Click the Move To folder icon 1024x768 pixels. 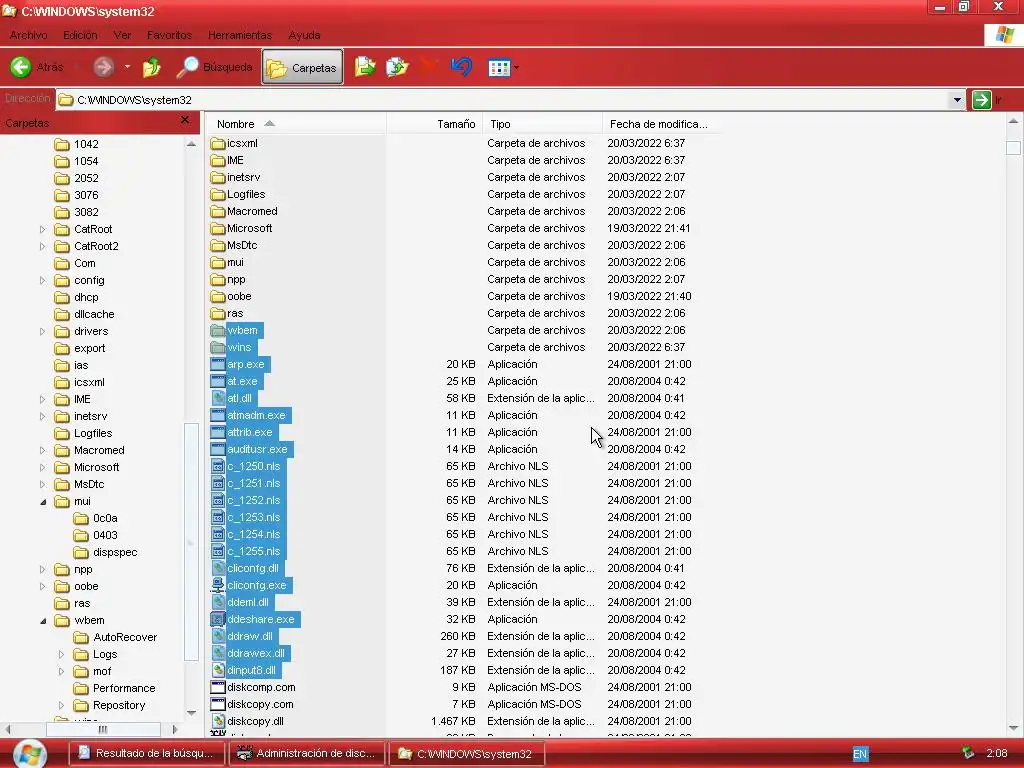pos(365,67)
